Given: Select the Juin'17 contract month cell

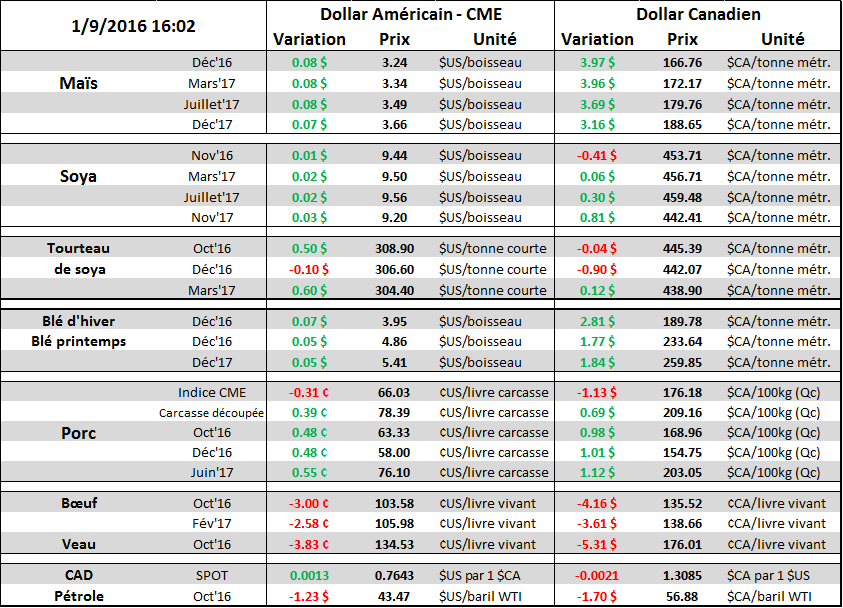Looking at the screenshot, I should [x=211, y=472].
